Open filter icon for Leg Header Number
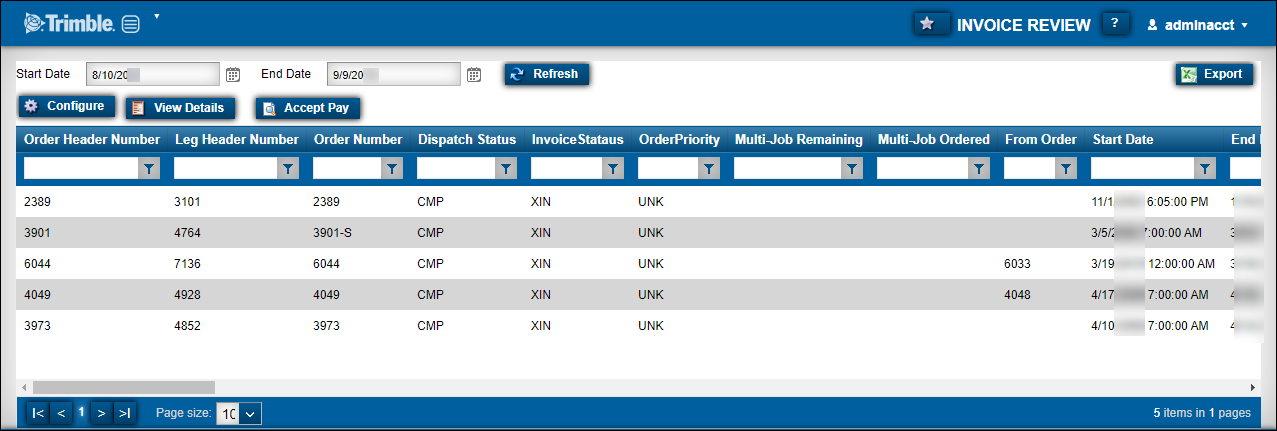Viewport: 1277px width, 431px height. click(x=288, y=171)
